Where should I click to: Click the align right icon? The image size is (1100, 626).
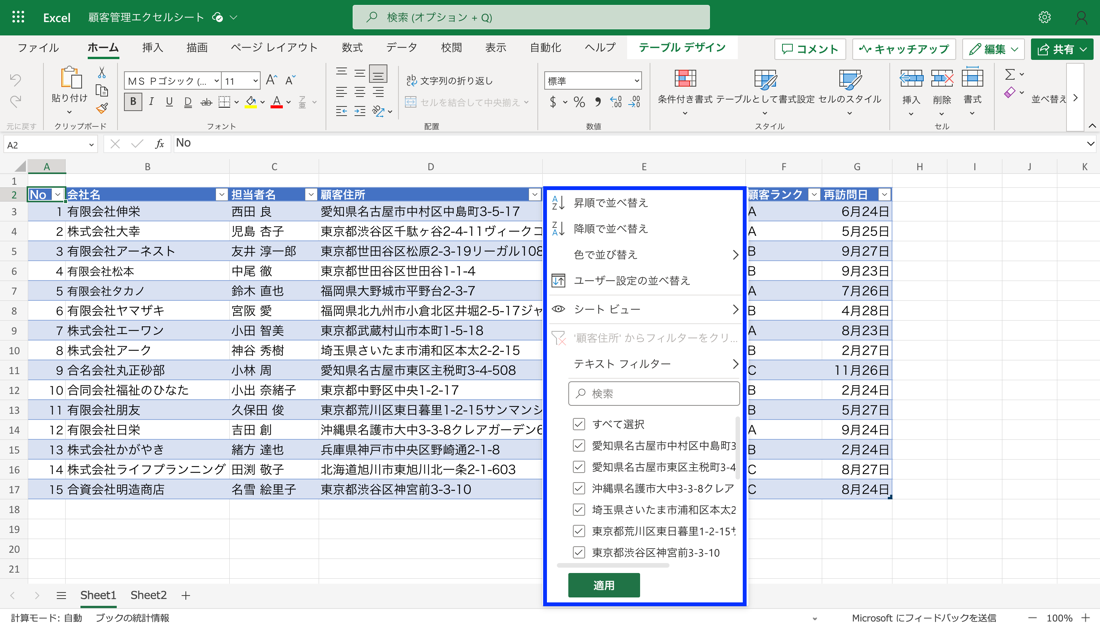coord(378,92)
